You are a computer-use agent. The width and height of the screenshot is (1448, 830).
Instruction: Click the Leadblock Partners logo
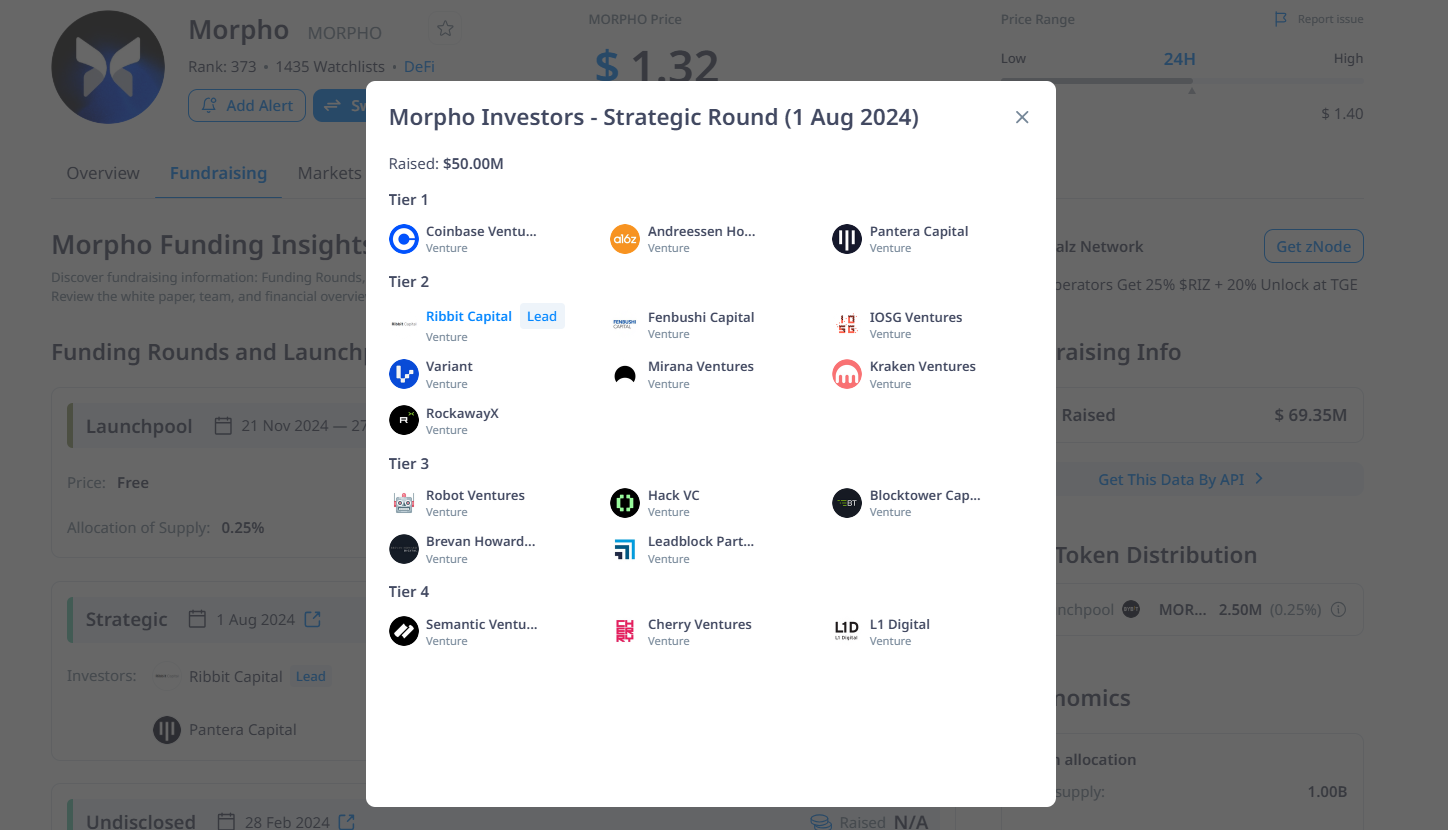pyautogui.click(x=625, y=549)
